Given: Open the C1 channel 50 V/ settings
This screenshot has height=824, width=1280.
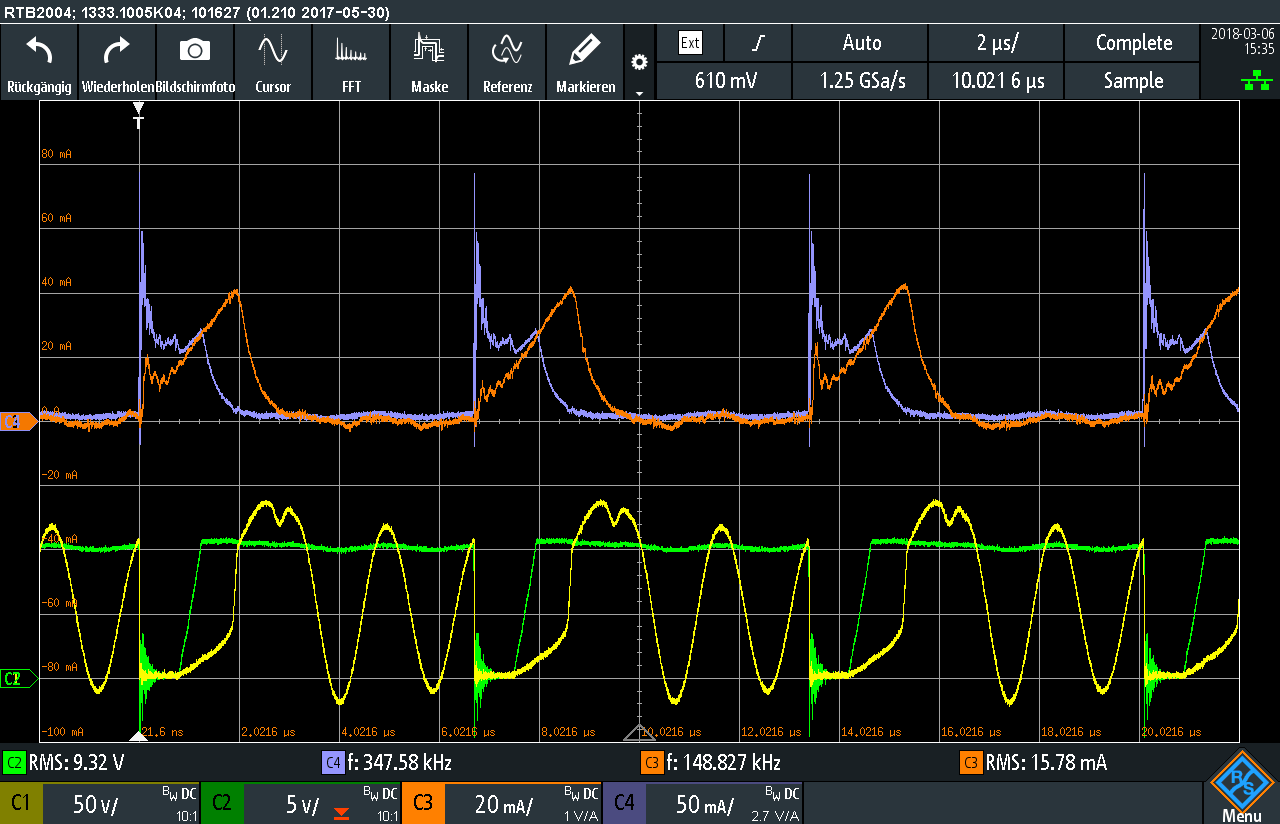Looking at the screenshot, I should point(100,803).
